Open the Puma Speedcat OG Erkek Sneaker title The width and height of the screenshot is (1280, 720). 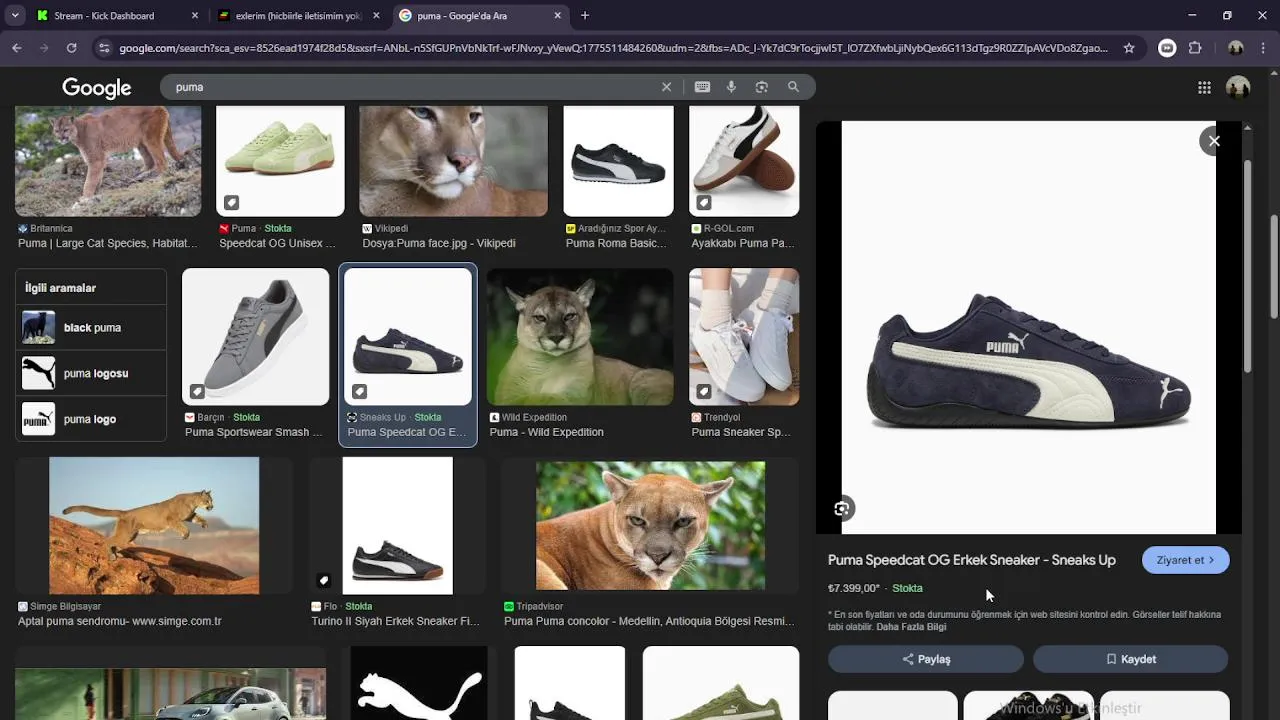pyautogui.click(x=972, y=560)
